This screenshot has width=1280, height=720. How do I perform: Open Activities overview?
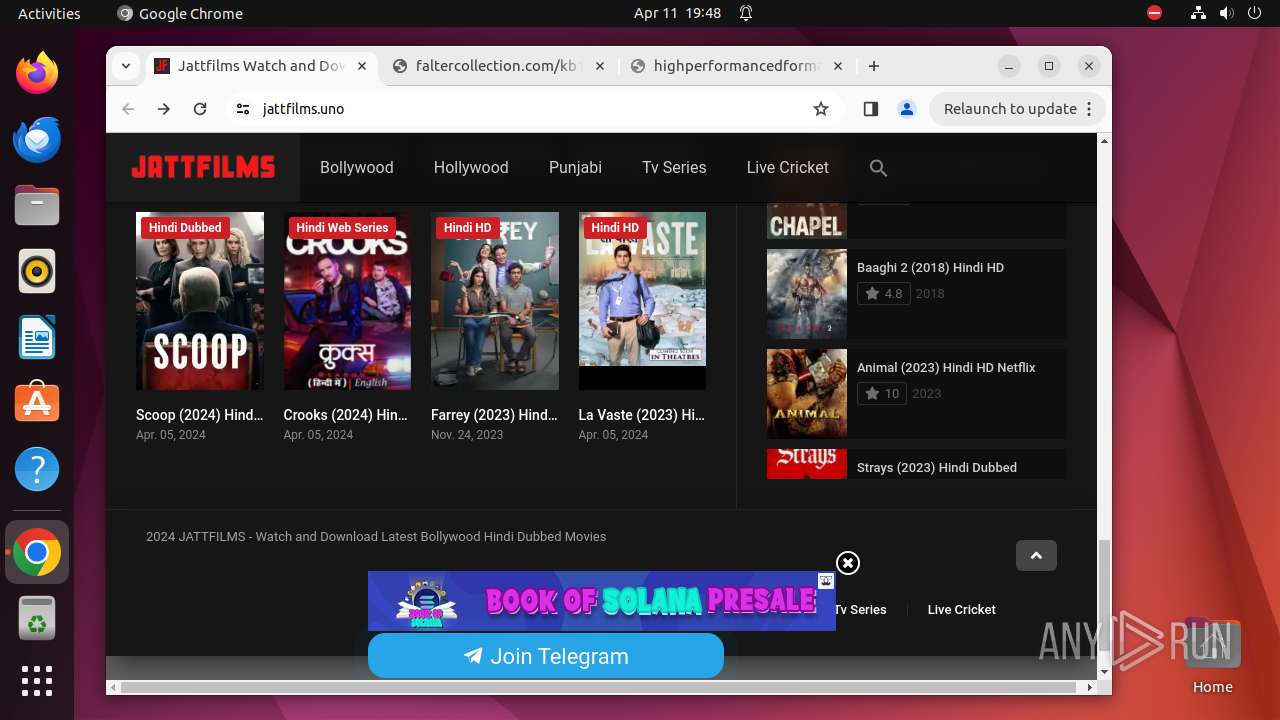[49, 13]
